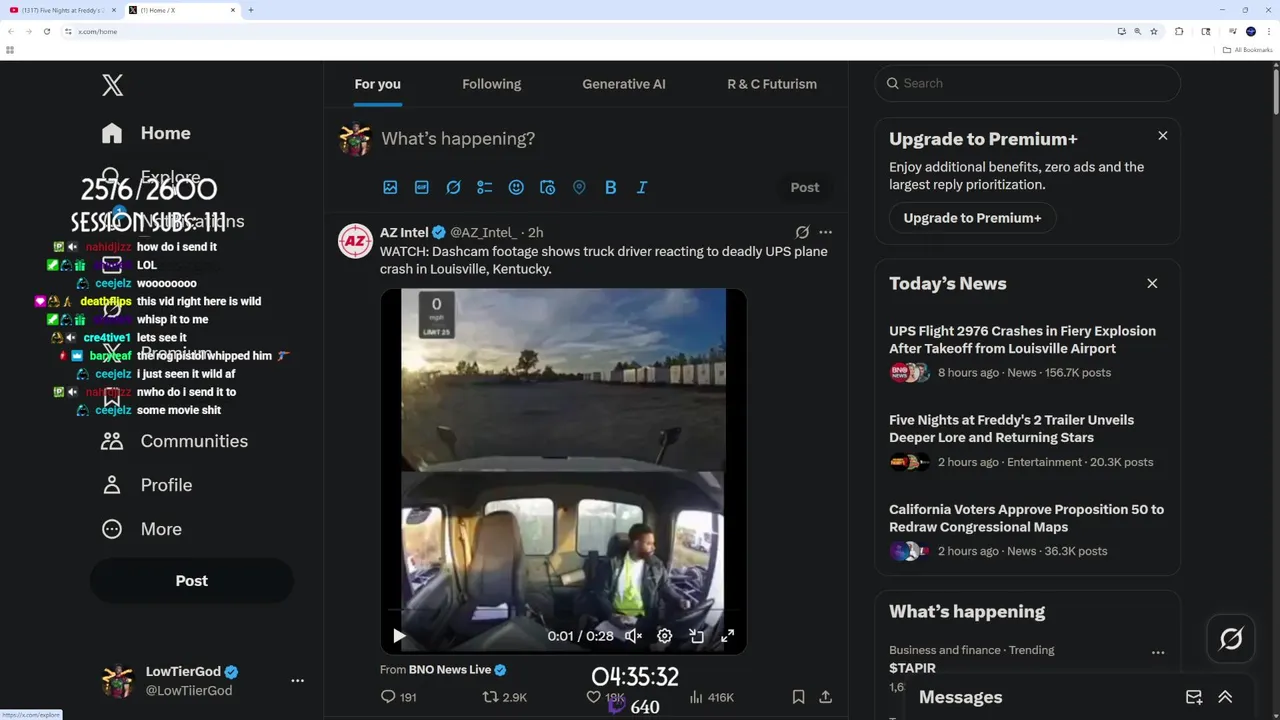Screen dimensions: 1280x720
Task: Click the composer Post button
Action: [x=805, y=187]
